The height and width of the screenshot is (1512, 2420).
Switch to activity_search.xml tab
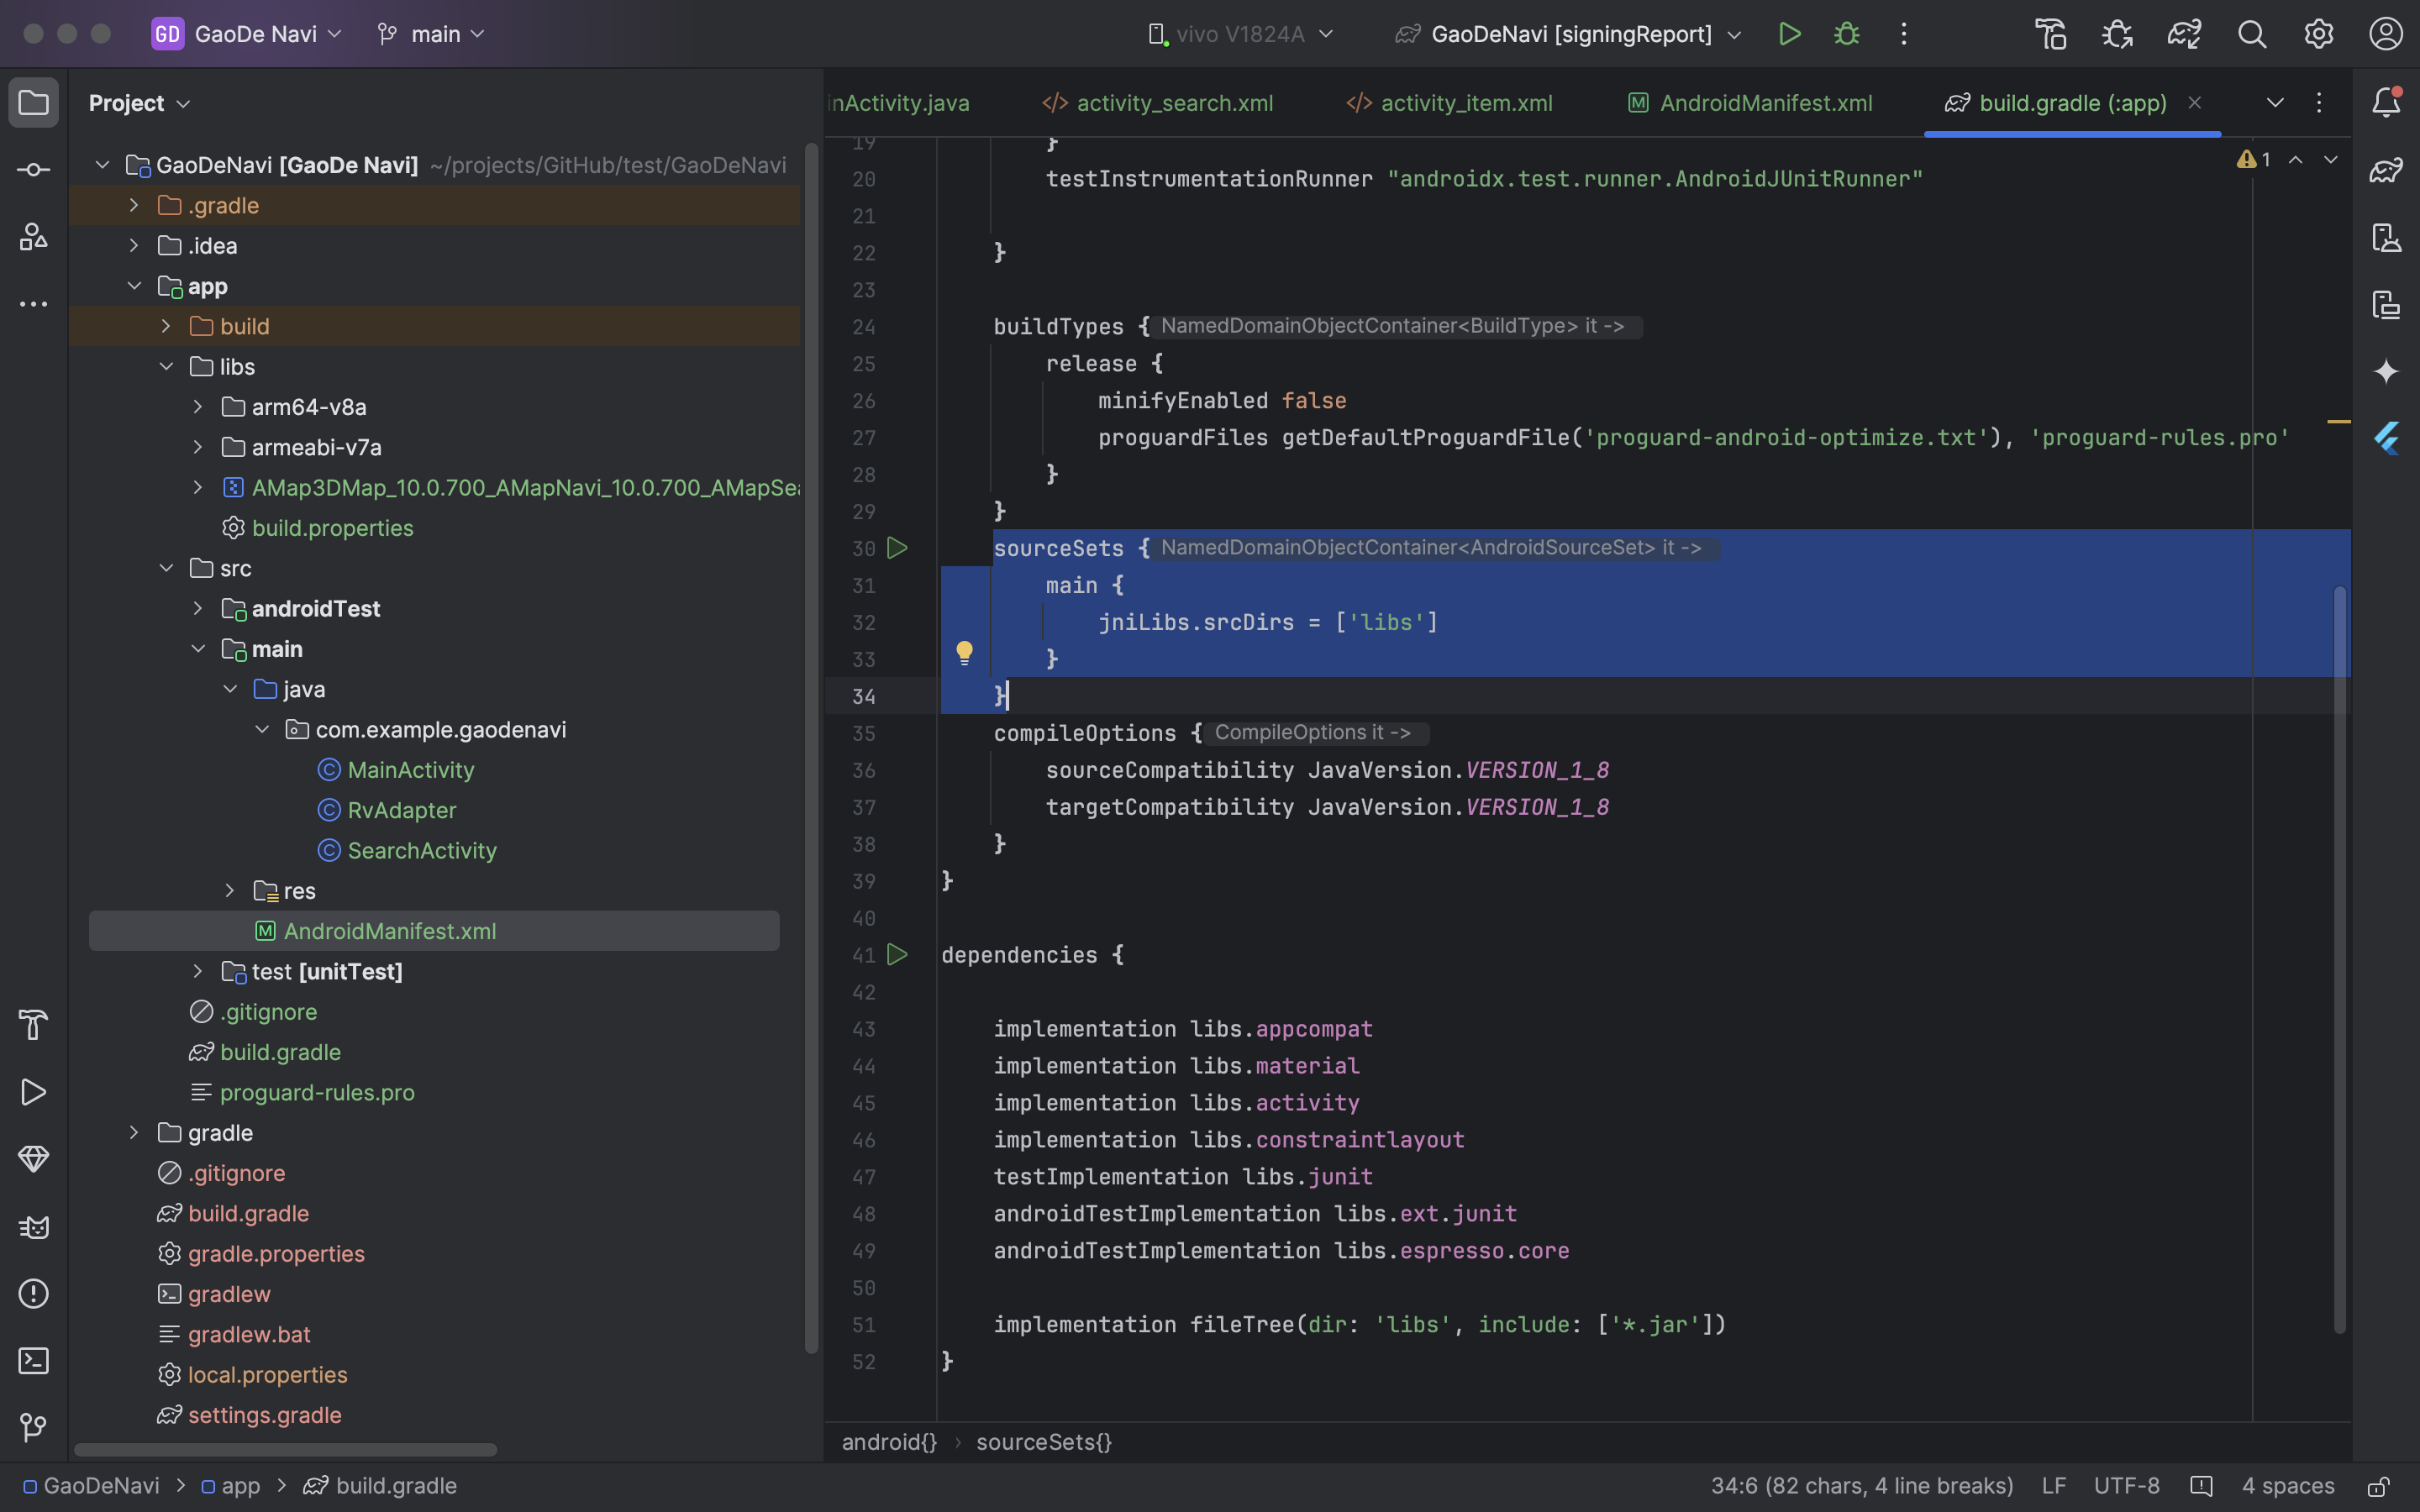(x=1158, y=103)
